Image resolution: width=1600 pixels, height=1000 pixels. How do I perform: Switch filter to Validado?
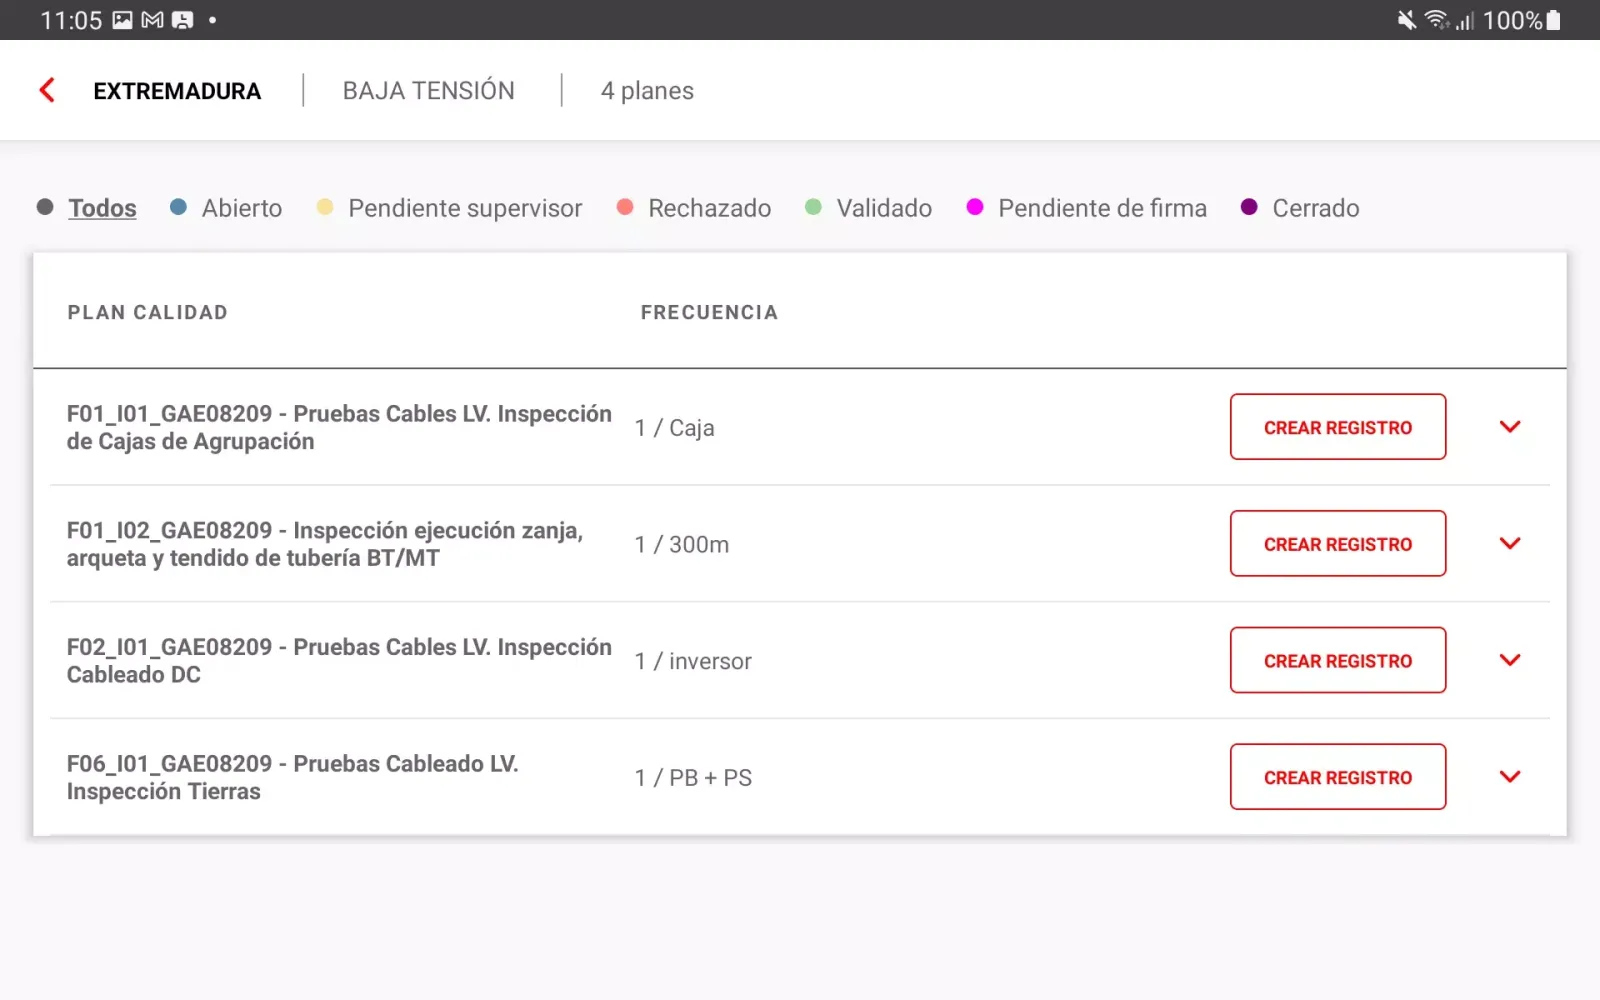click(884, 208)
